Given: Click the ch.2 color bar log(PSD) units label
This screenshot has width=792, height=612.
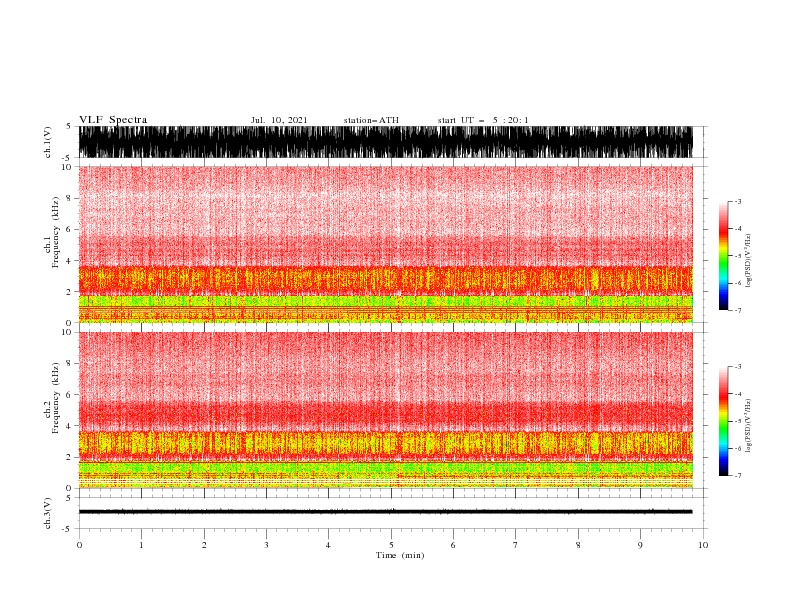Looking at the screenshot, I should [748, 426].
